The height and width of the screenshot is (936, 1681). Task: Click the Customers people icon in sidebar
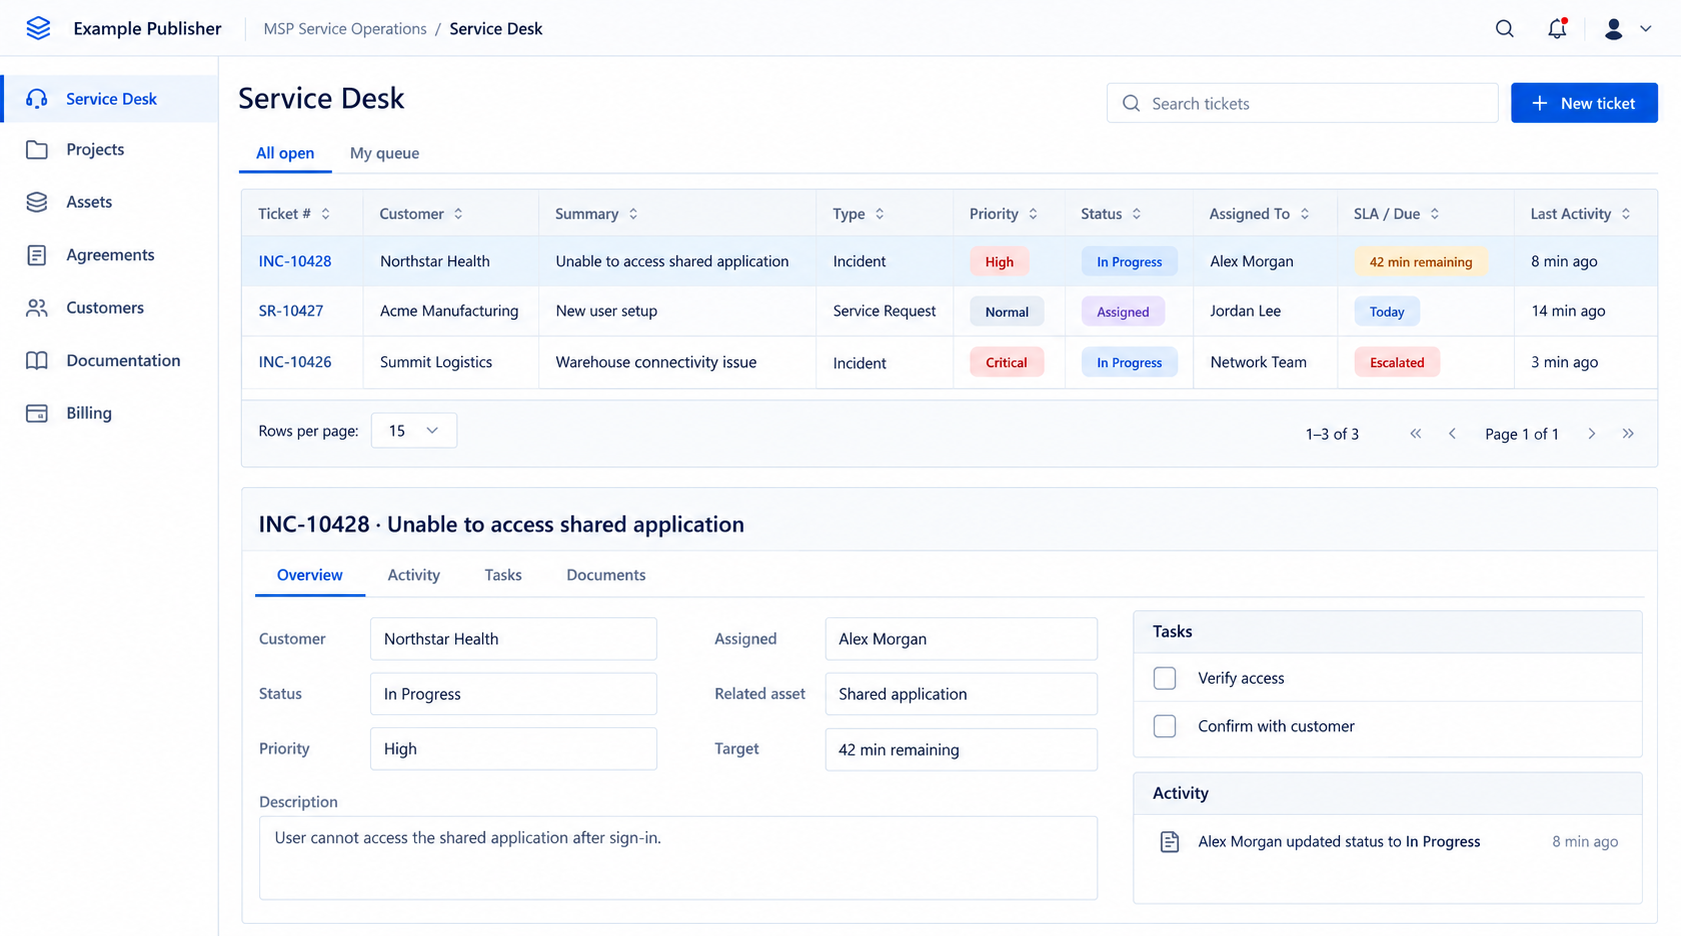[x=37, y=308]
